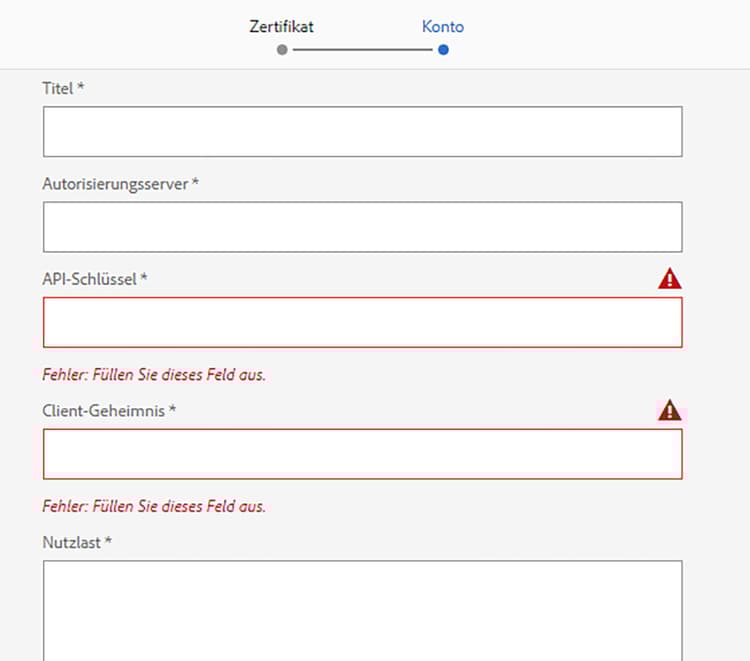Click the "Autorisierungsserver" label text
Image resolution: width=750 pixels, height=661 pixels.
[115, 184]
